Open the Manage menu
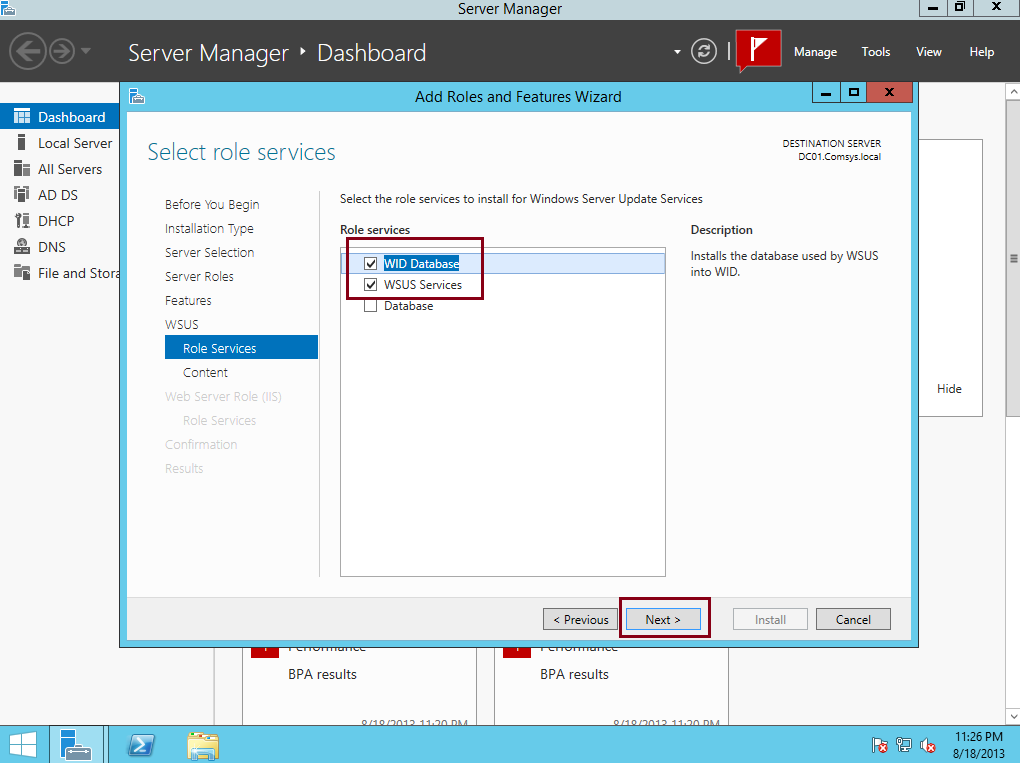1020x763 pixels. 815,52
